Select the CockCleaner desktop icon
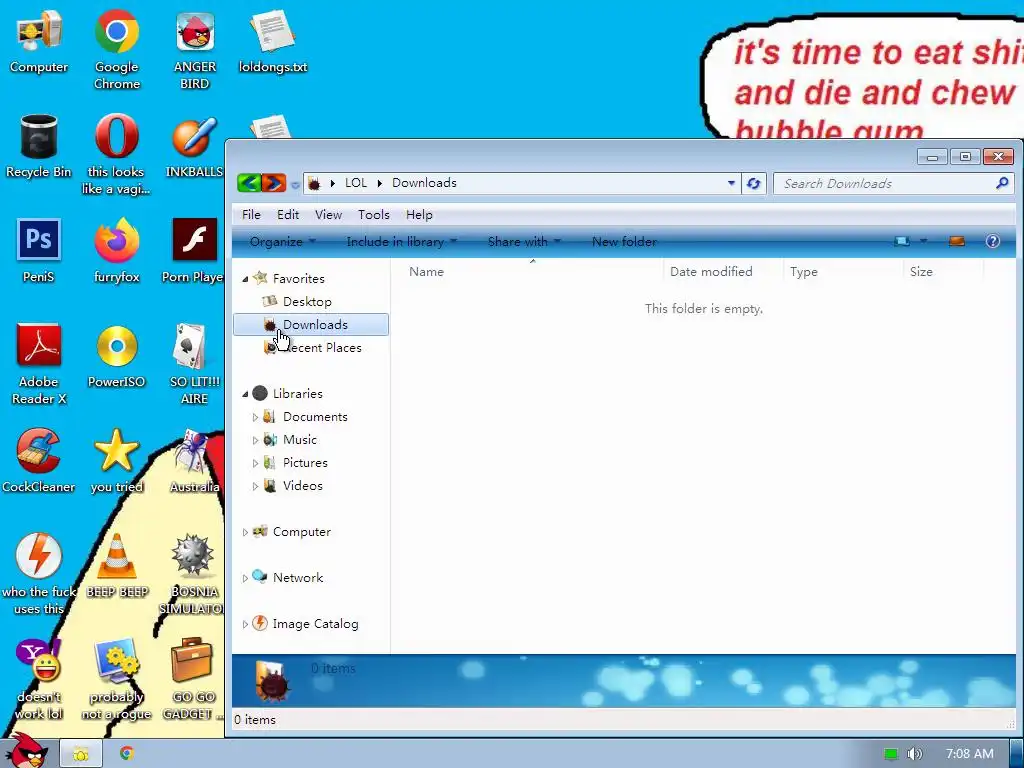This screenshot has height=768, width=1024. pyautogui.click(x=39, y=461)
